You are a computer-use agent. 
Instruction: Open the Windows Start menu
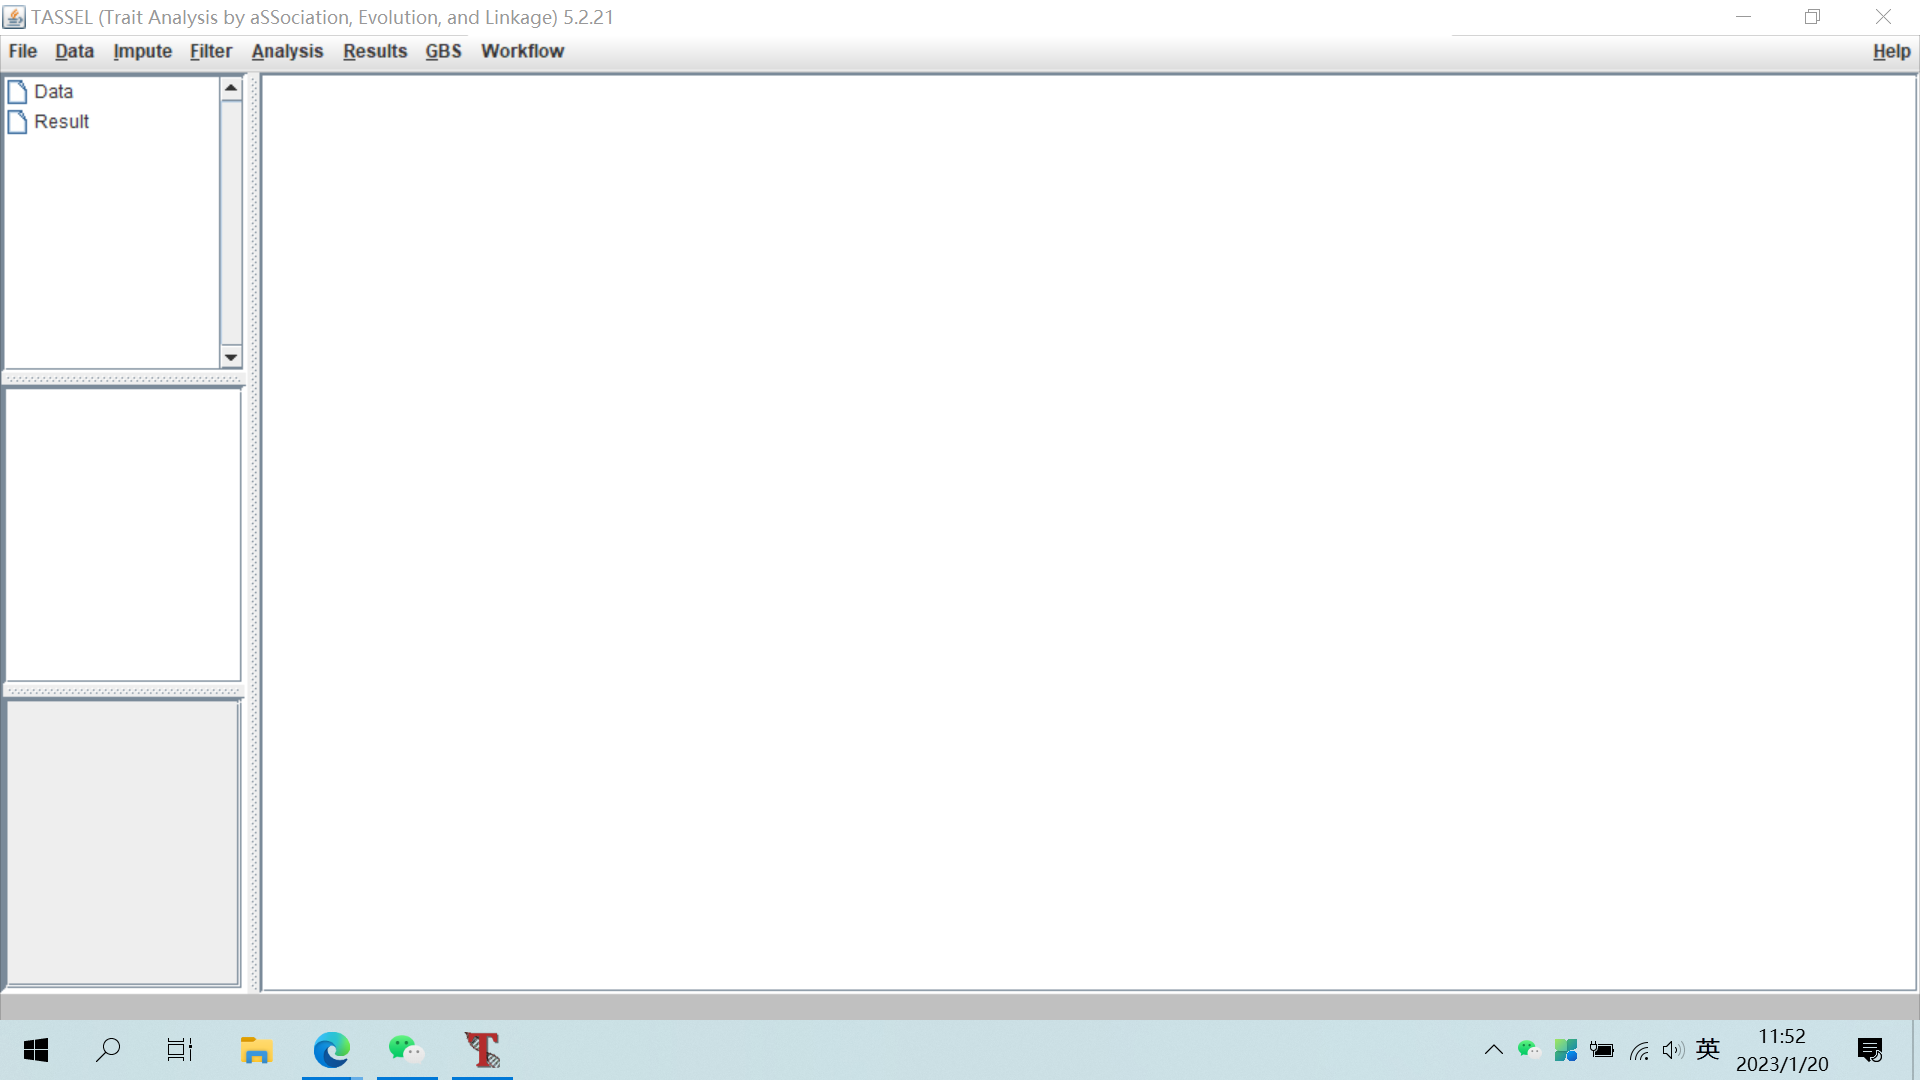35,1049
